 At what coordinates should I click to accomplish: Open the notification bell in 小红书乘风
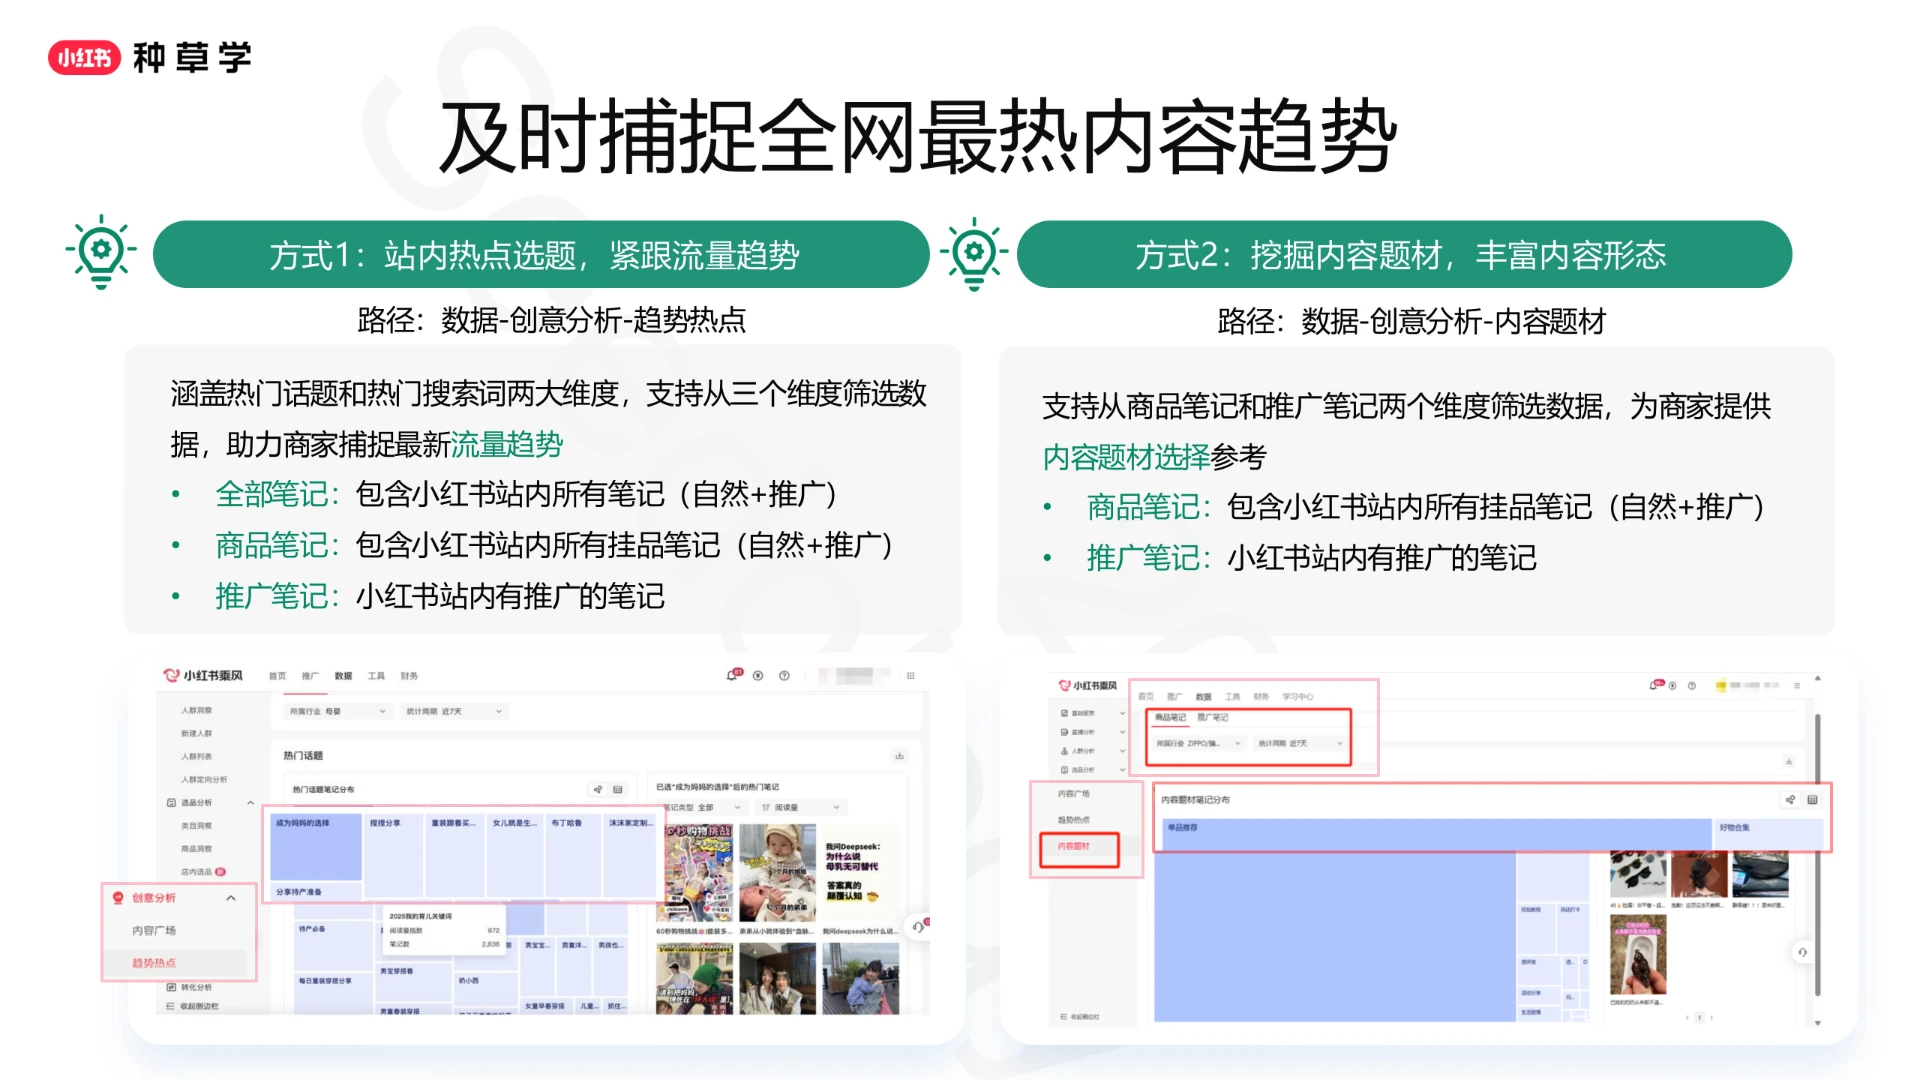(x=732, y=676)
